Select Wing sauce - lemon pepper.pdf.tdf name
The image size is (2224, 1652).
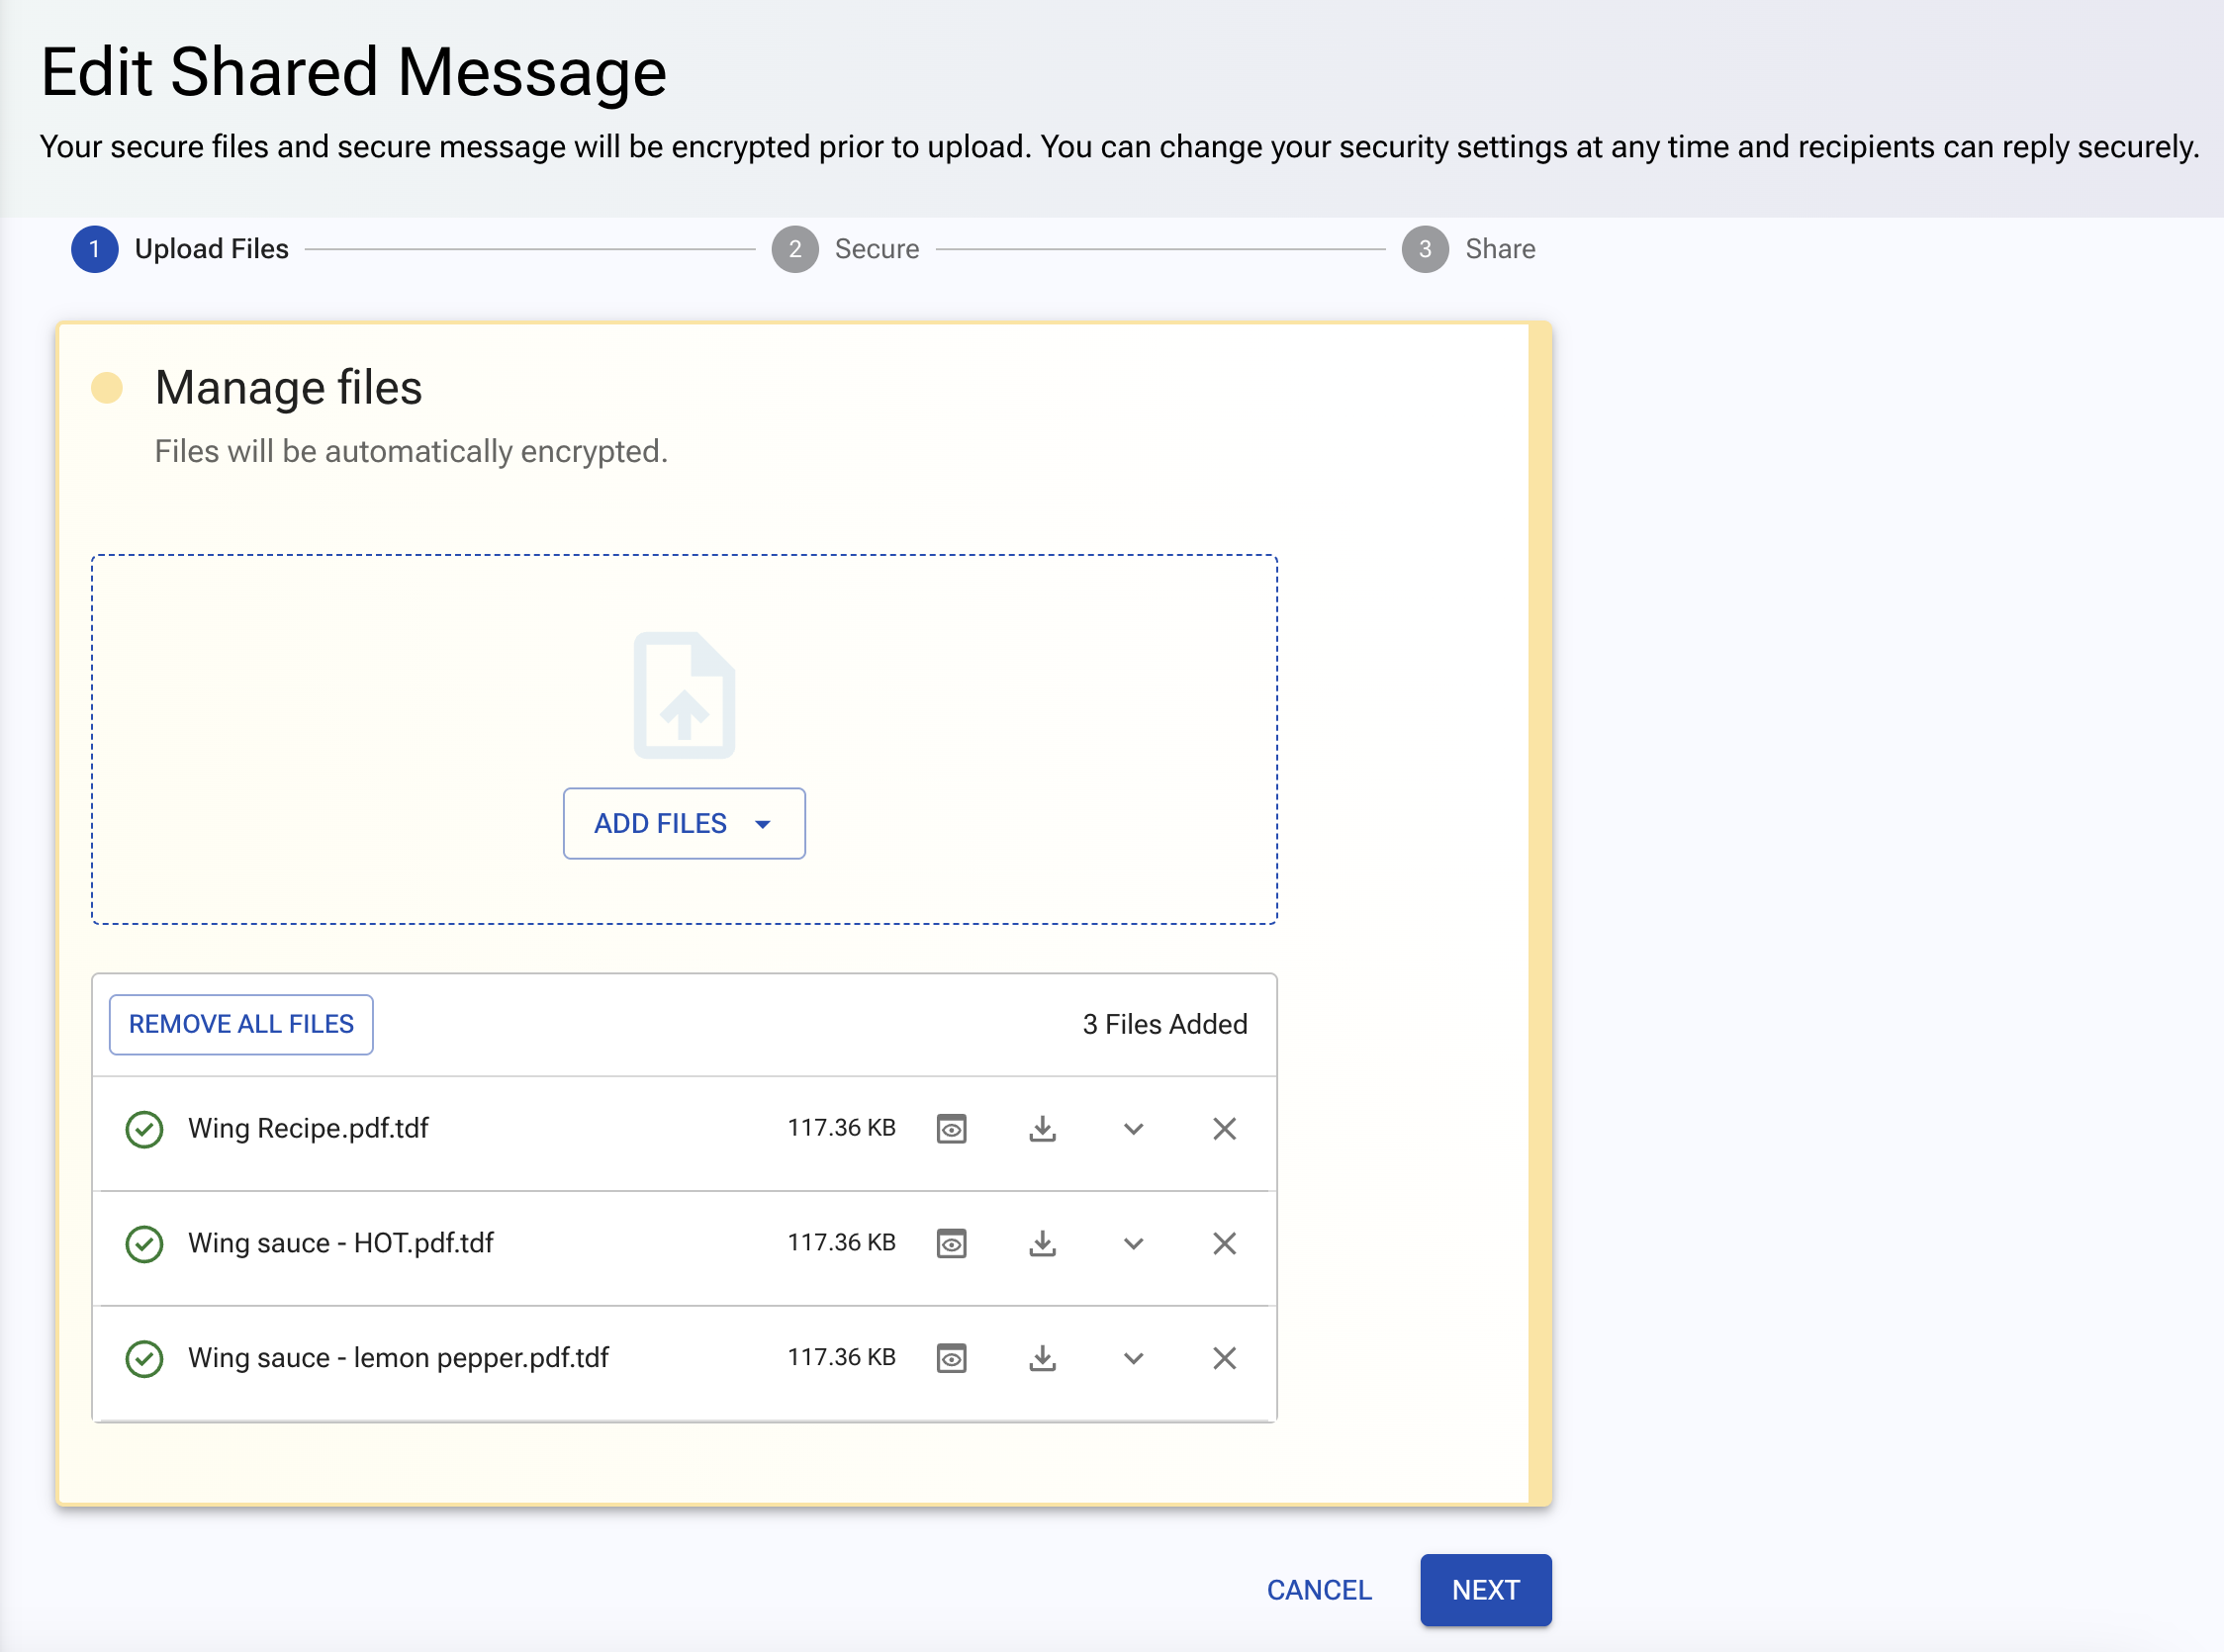tap(398, 1358)
